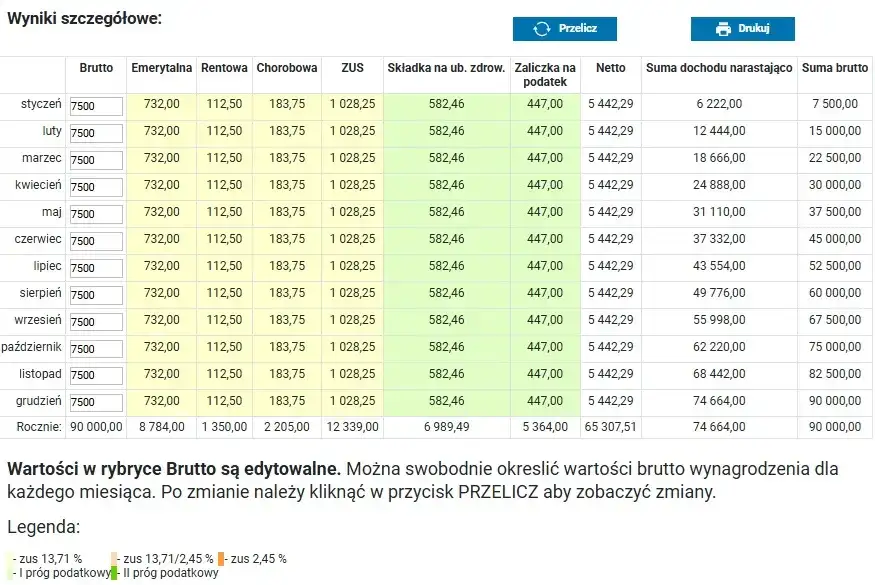Click the marzec Brutto input field
The width and height of the screenshot is (875, 585).
95,159
